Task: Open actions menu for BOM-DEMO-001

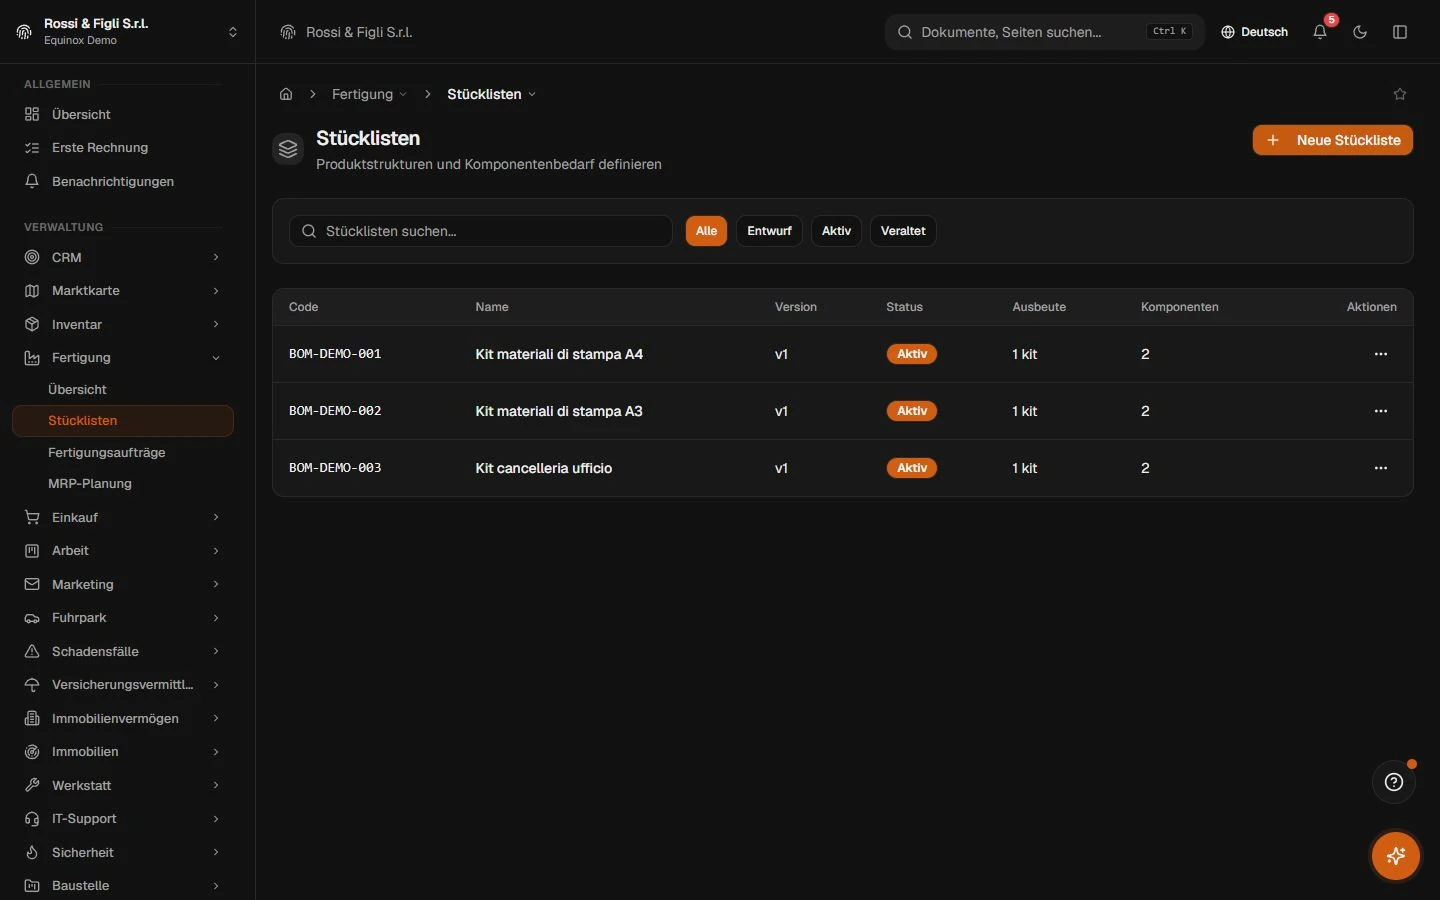Action: [x=1381, y=354]
